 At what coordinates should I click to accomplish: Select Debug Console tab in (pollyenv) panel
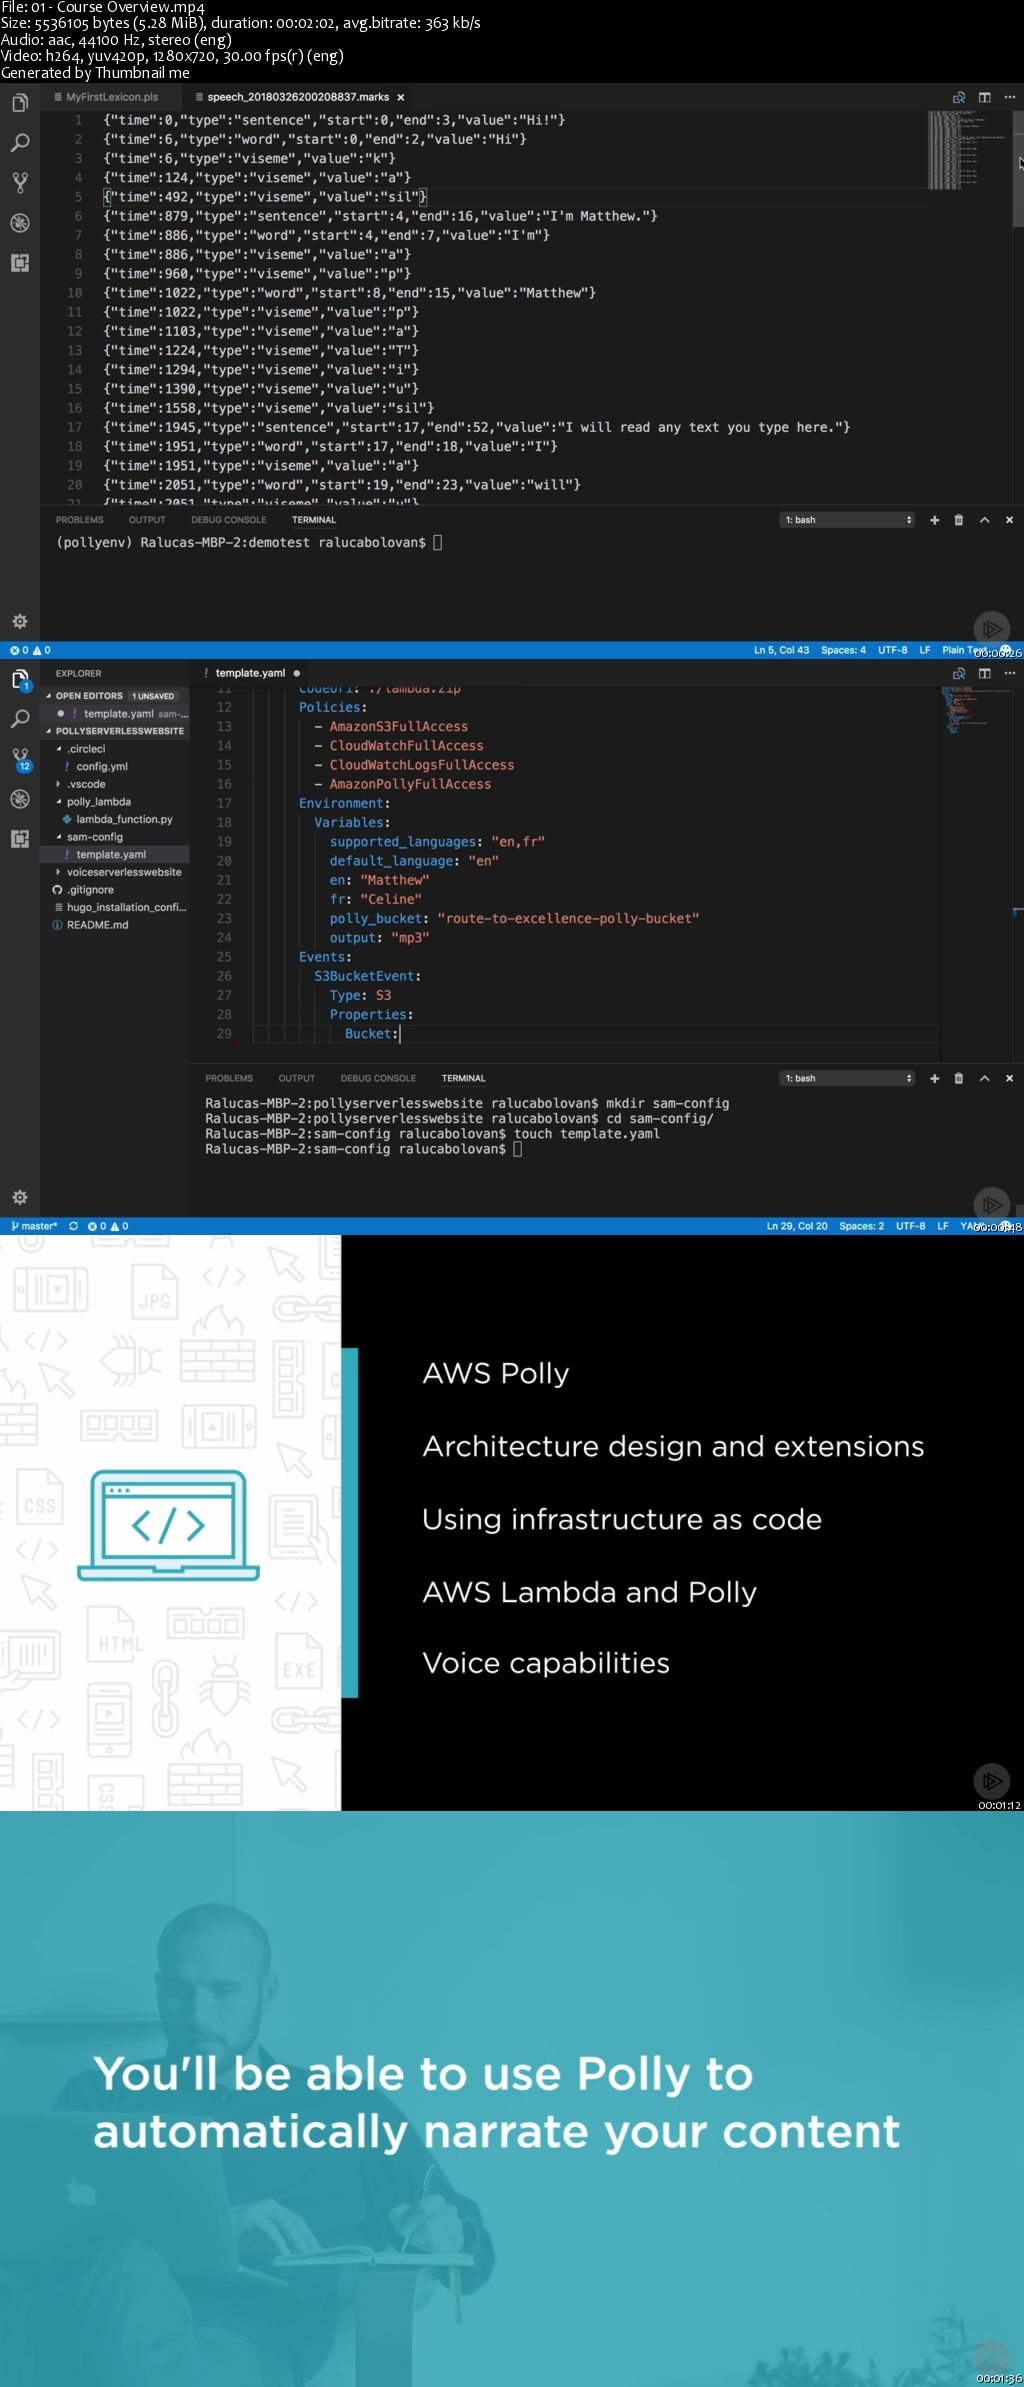pos(229,520)
